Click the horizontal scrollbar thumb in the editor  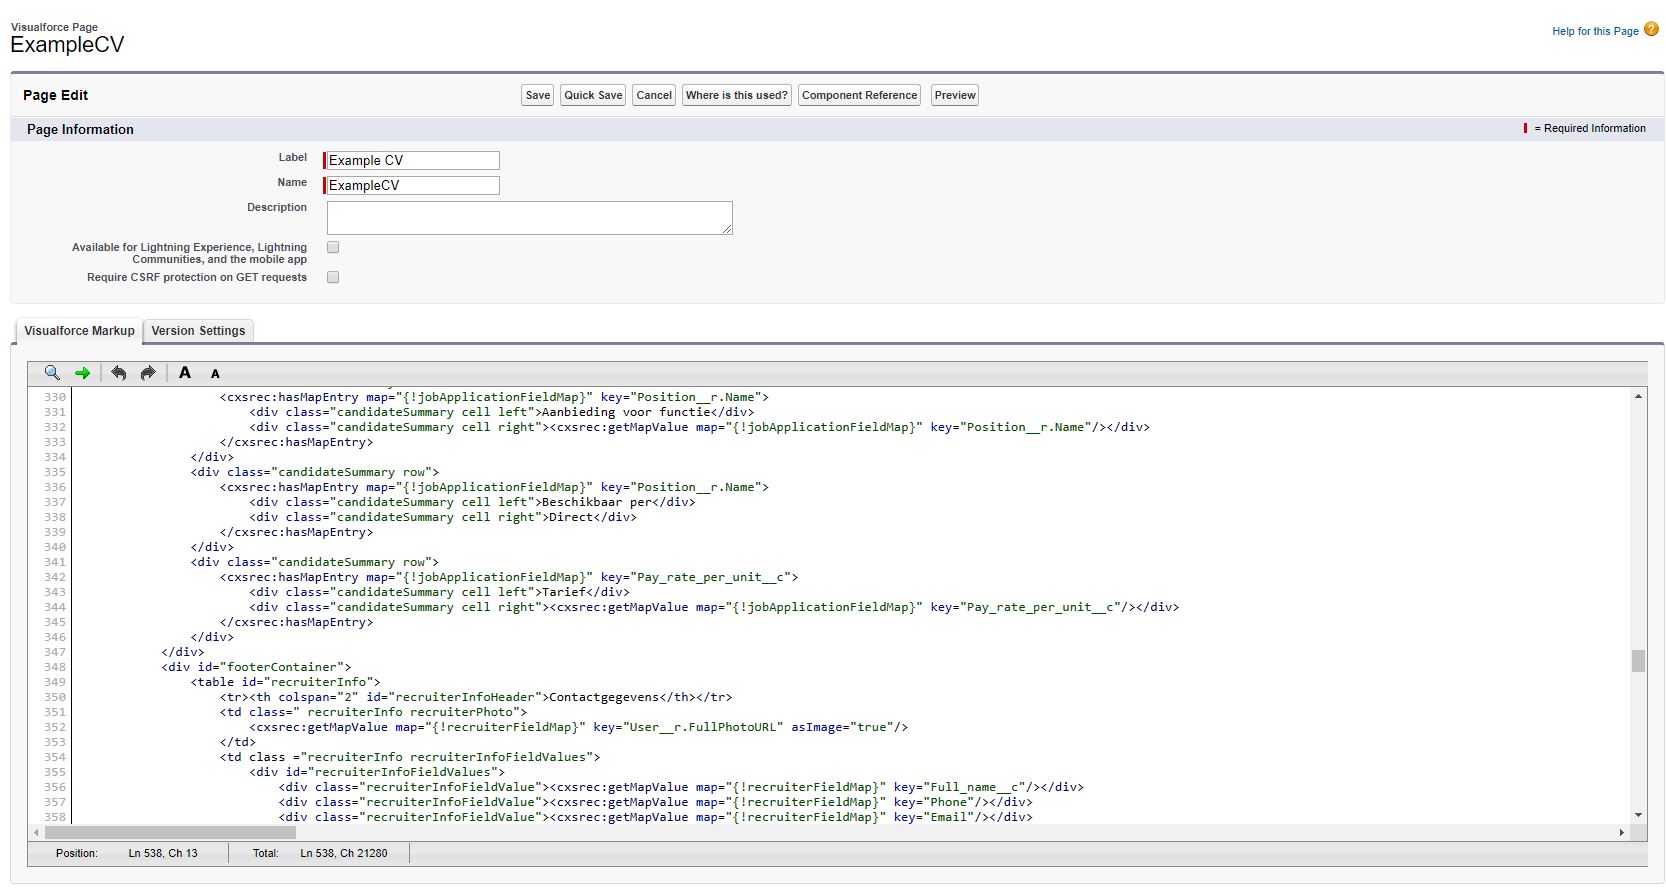tap(170, 832)
